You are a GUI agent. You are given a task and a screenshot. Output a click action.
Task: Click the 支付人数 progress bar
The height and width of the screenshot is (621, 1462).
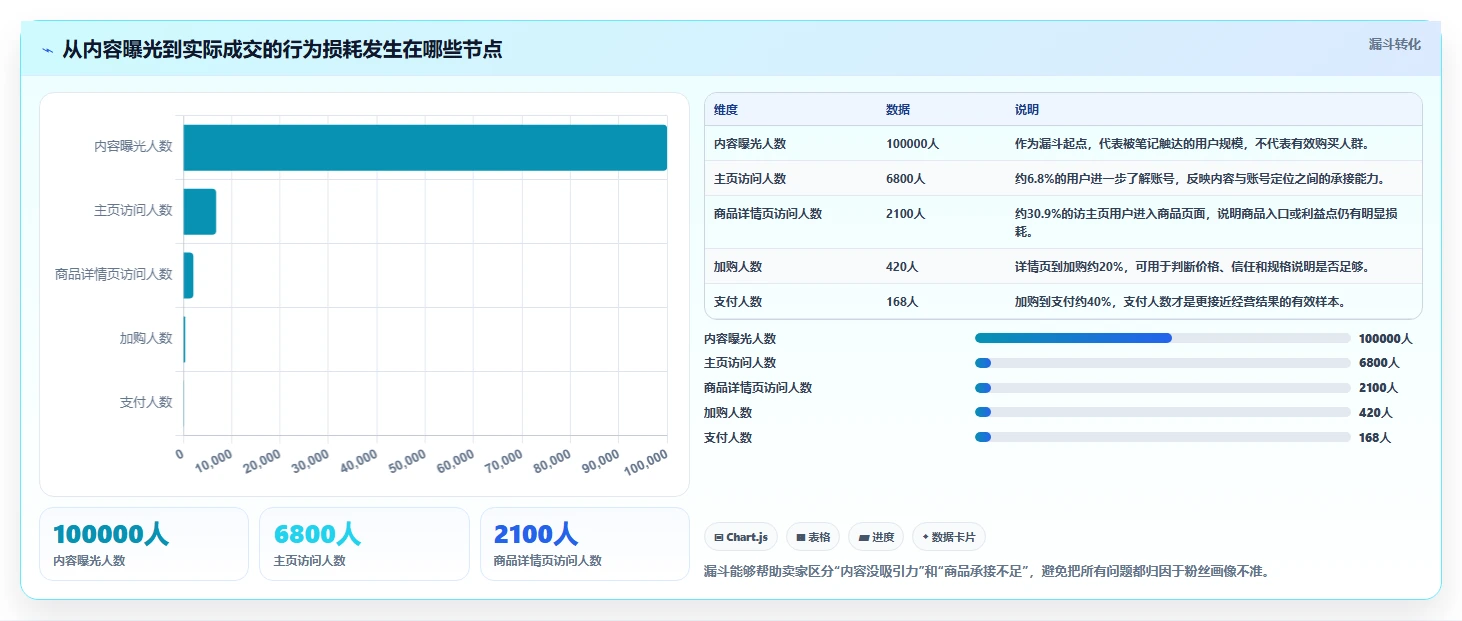1163,437
